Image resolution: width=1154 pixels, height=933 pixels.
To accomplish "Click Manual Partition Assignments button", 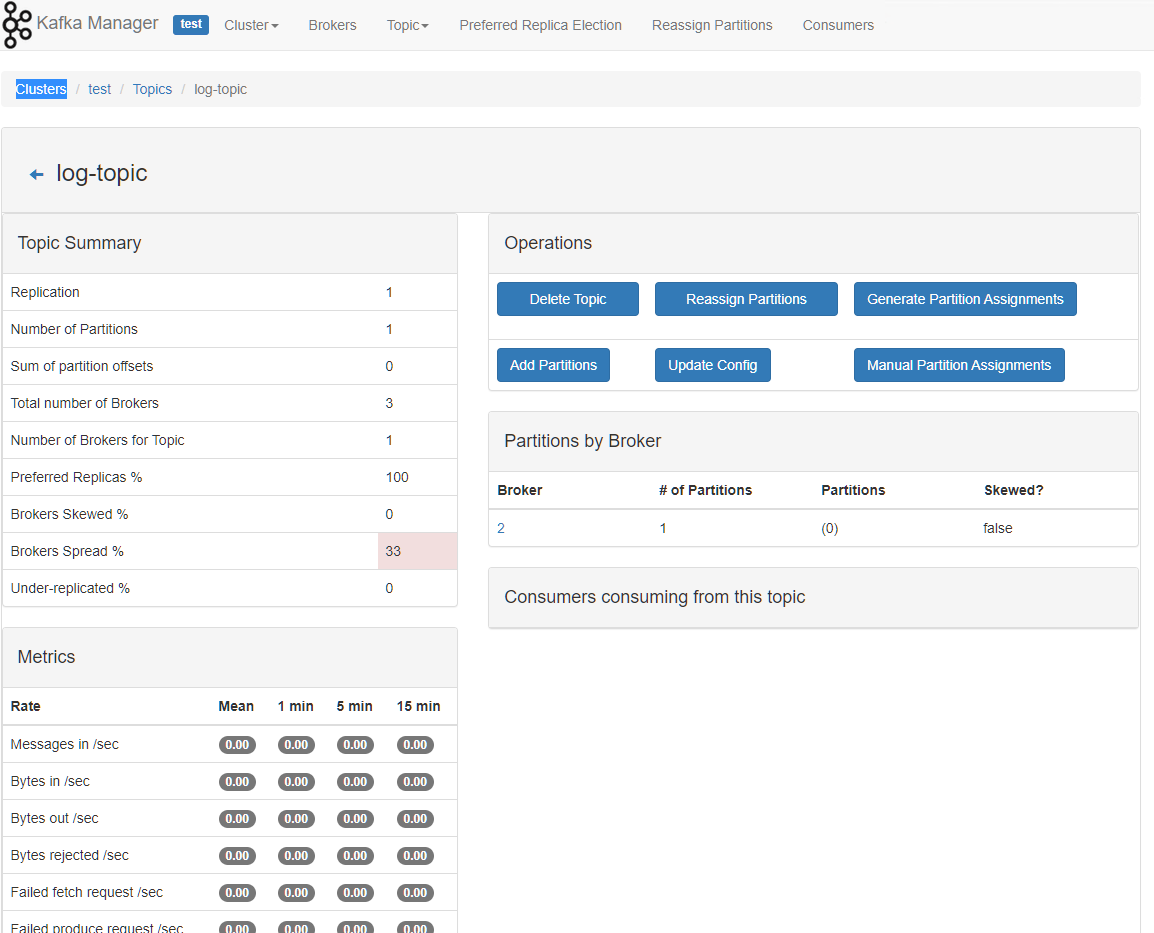I will pos(959,365).
